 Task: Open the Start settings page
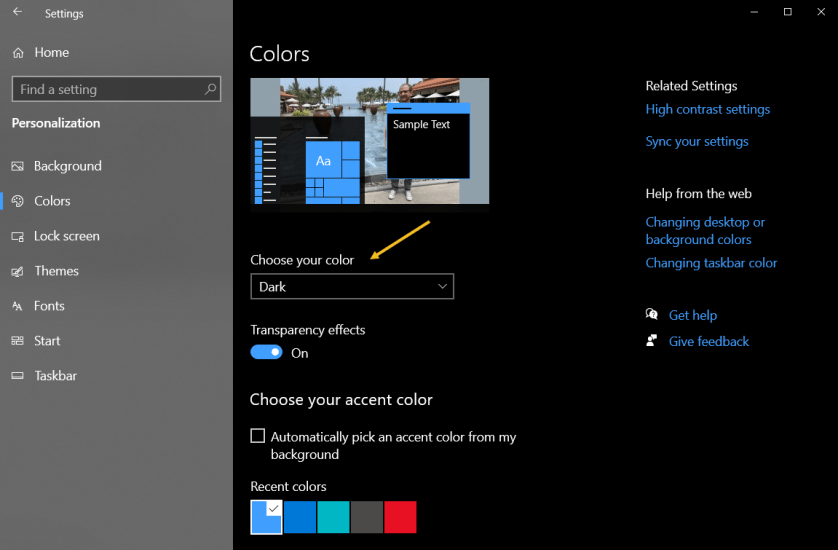click(47, 341)
